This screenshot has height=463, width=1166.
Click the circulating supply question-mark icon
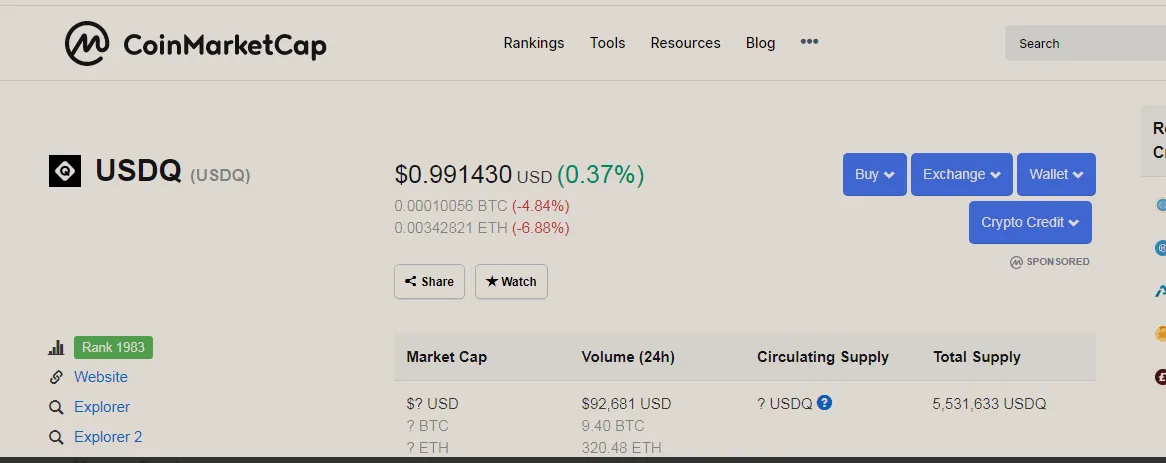[824, 403]
